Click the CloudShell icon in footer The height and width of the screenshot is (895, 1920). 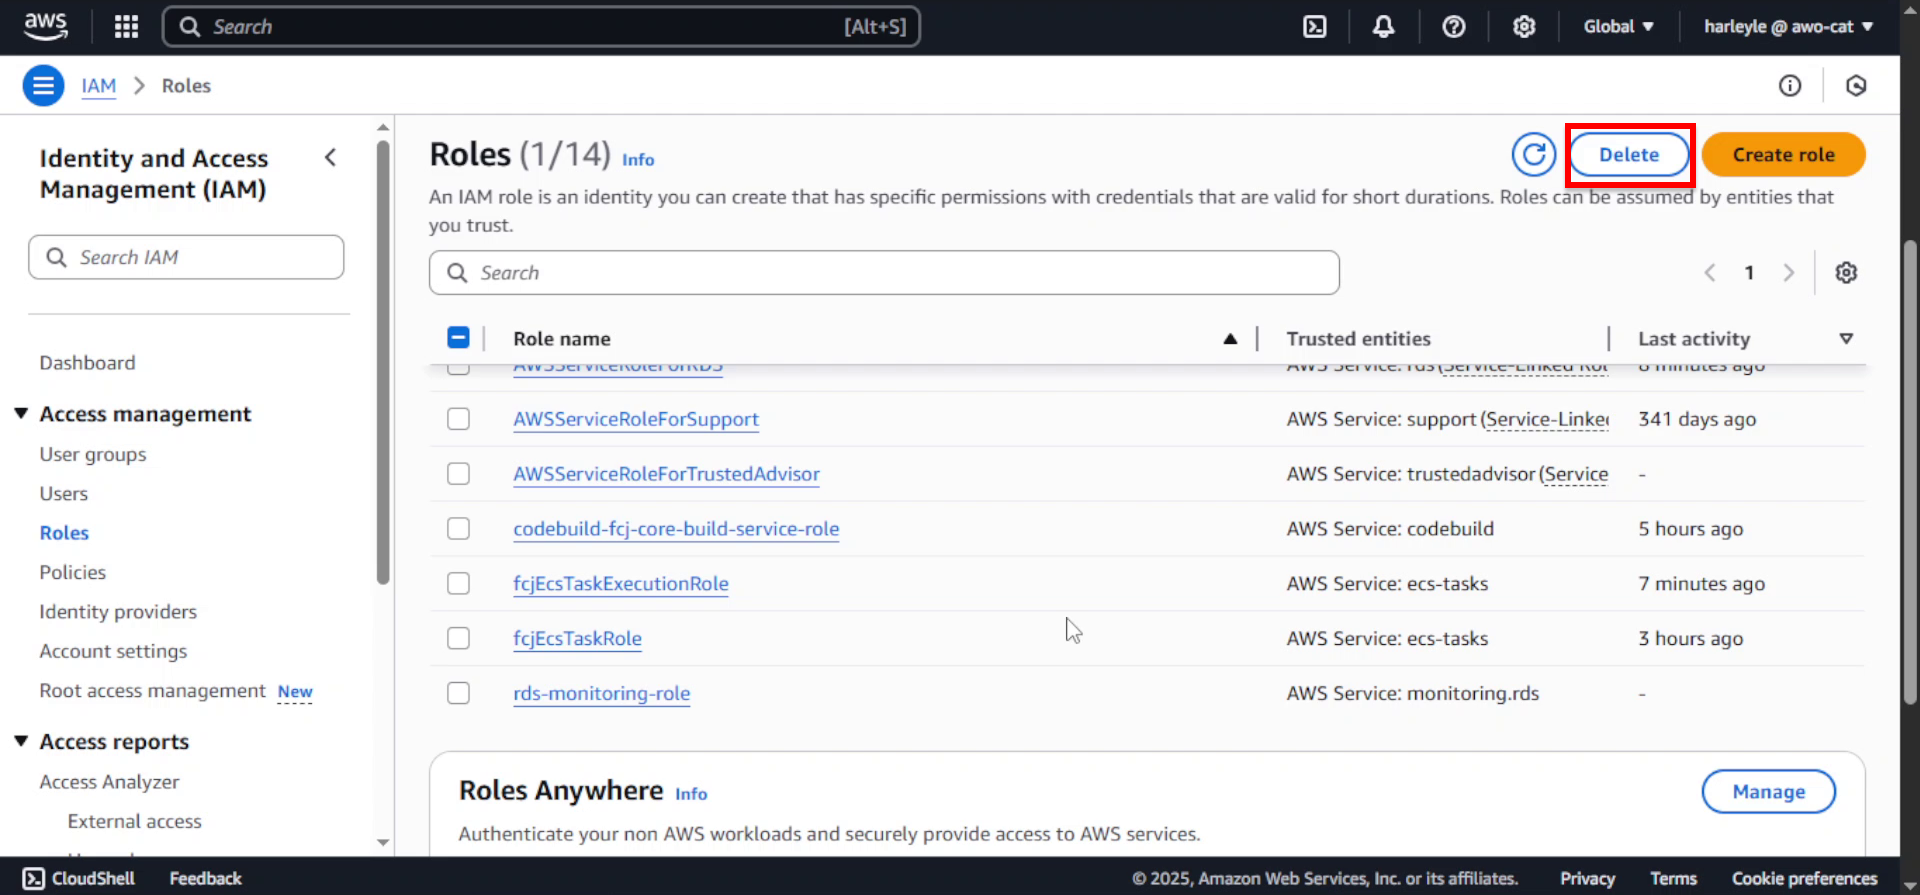34,878
